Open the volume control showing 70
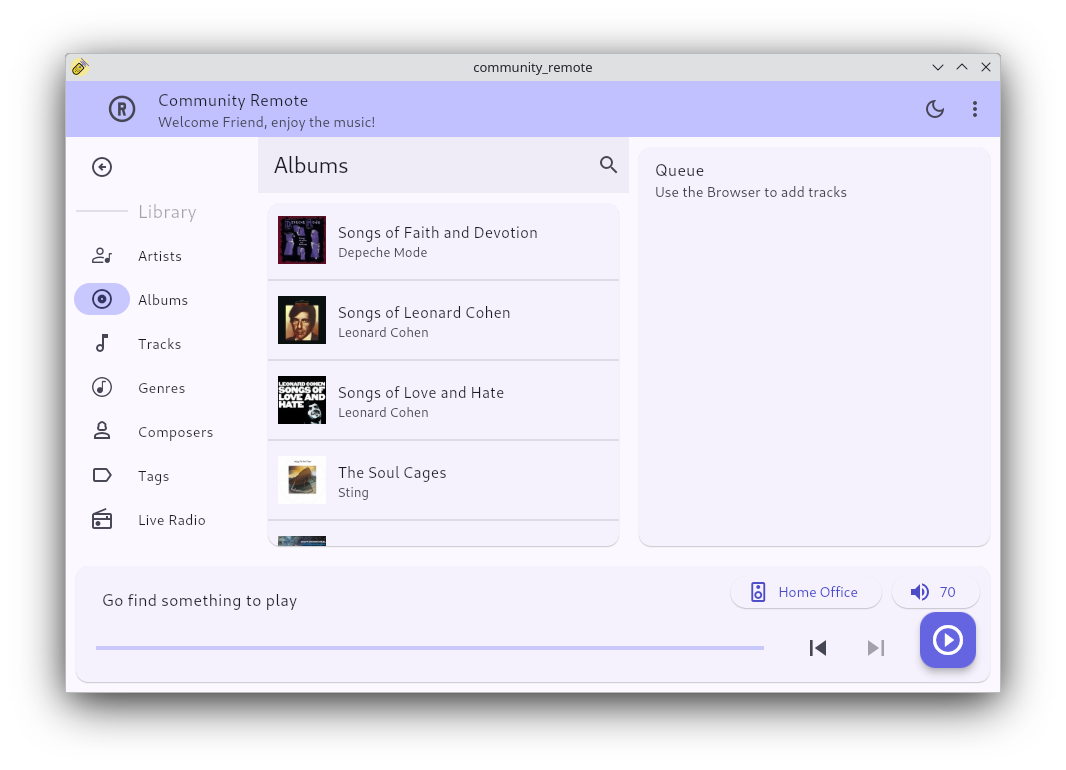The height and width of the screenshot is (770, 1066). pyautogui.click(x=935, y=592)
